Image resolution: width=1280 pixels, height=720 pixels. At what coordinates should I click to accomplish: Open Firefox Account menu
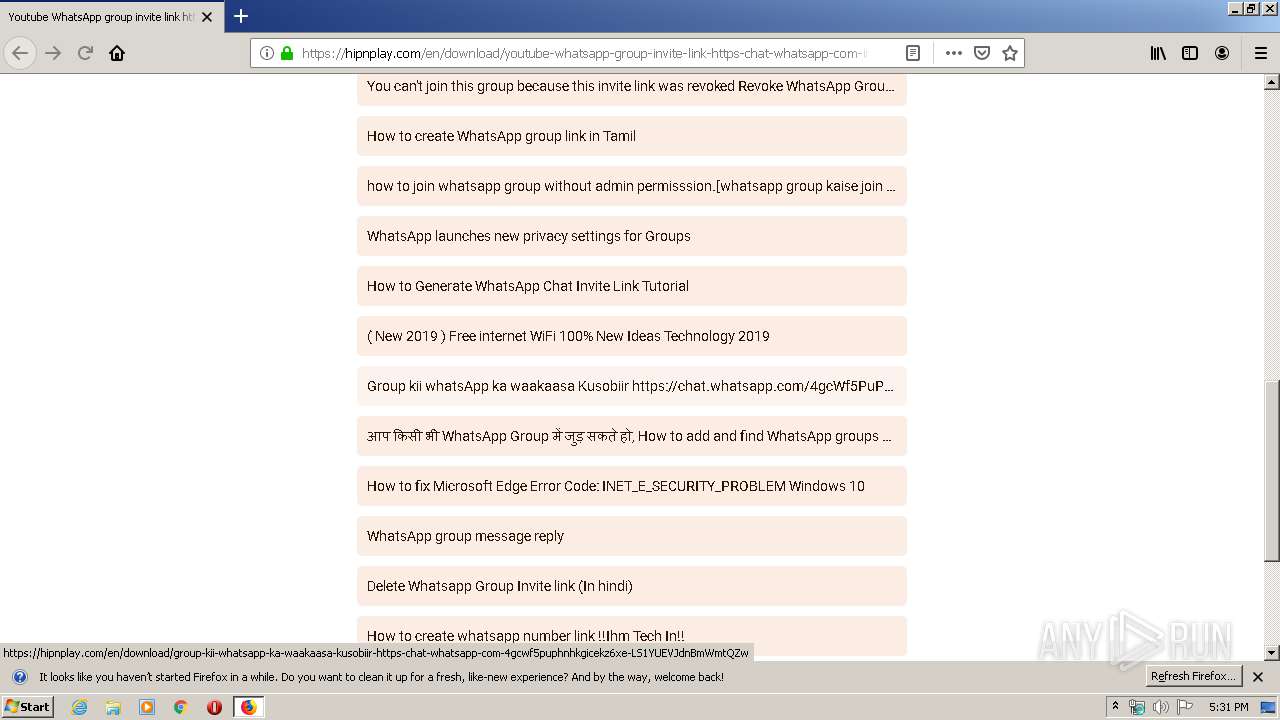1222,53
